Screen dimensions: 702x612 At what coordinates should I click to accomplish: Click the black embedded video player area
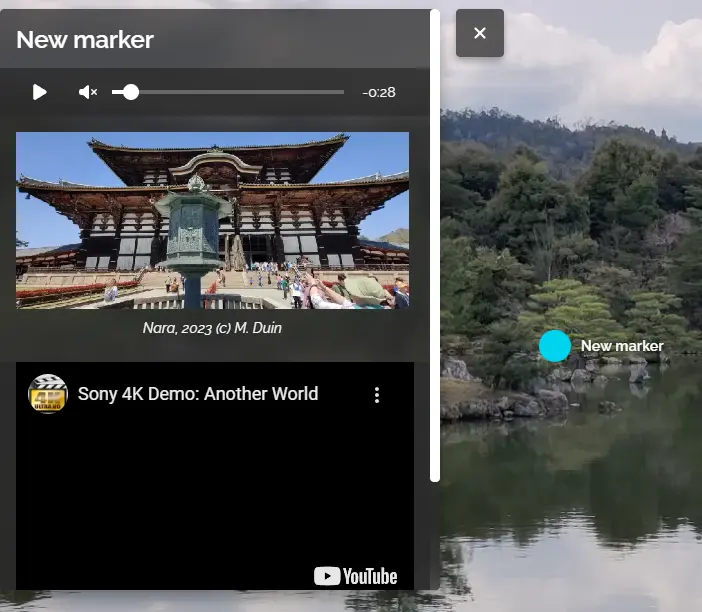[x=215, y=476]
